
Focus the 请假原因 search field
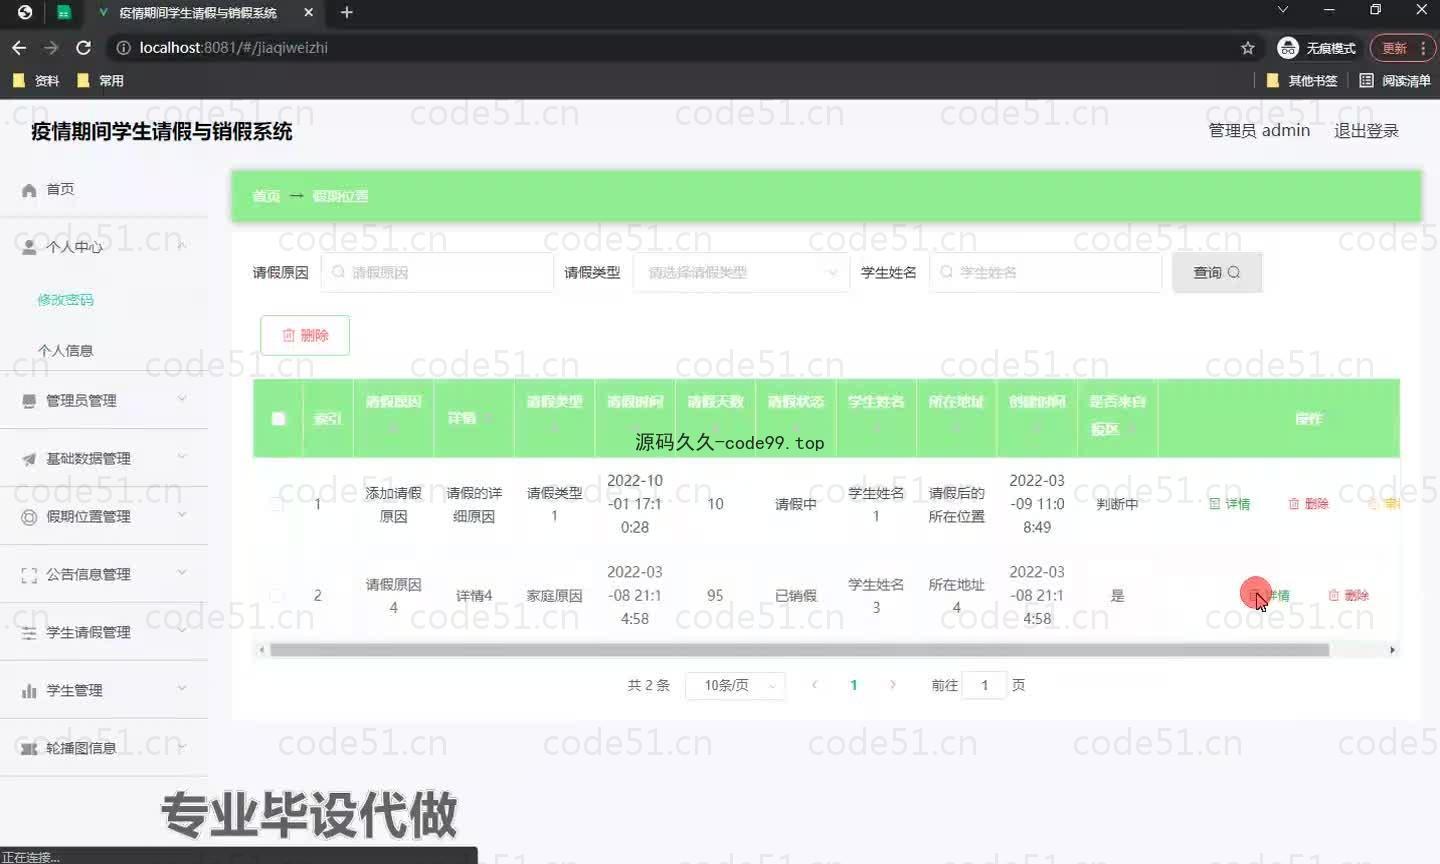(x=437, y=272)
